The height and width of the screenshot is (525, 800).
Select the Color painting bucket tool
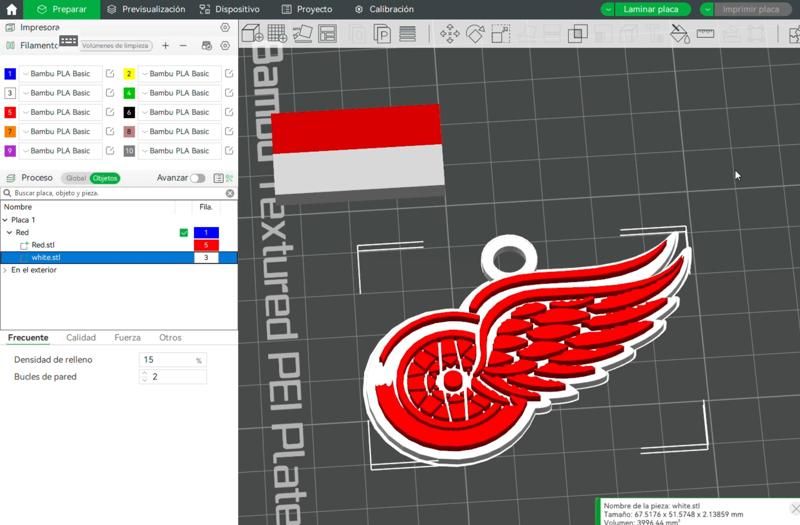pos(680,34)
